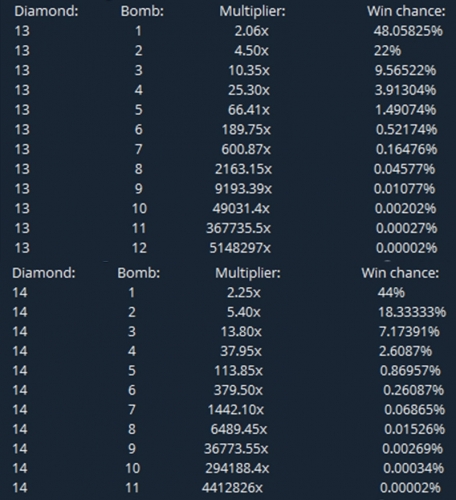Click the 0.01526% win chance
Viewport: 456px width, 500px height.
[414, 429]
